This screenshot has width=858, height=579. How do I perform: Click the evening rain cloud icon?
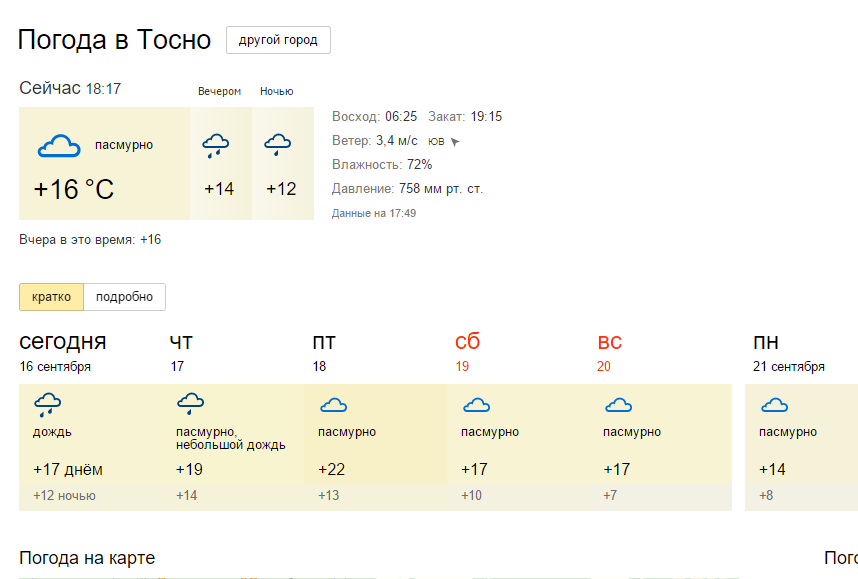click(216, 146)
